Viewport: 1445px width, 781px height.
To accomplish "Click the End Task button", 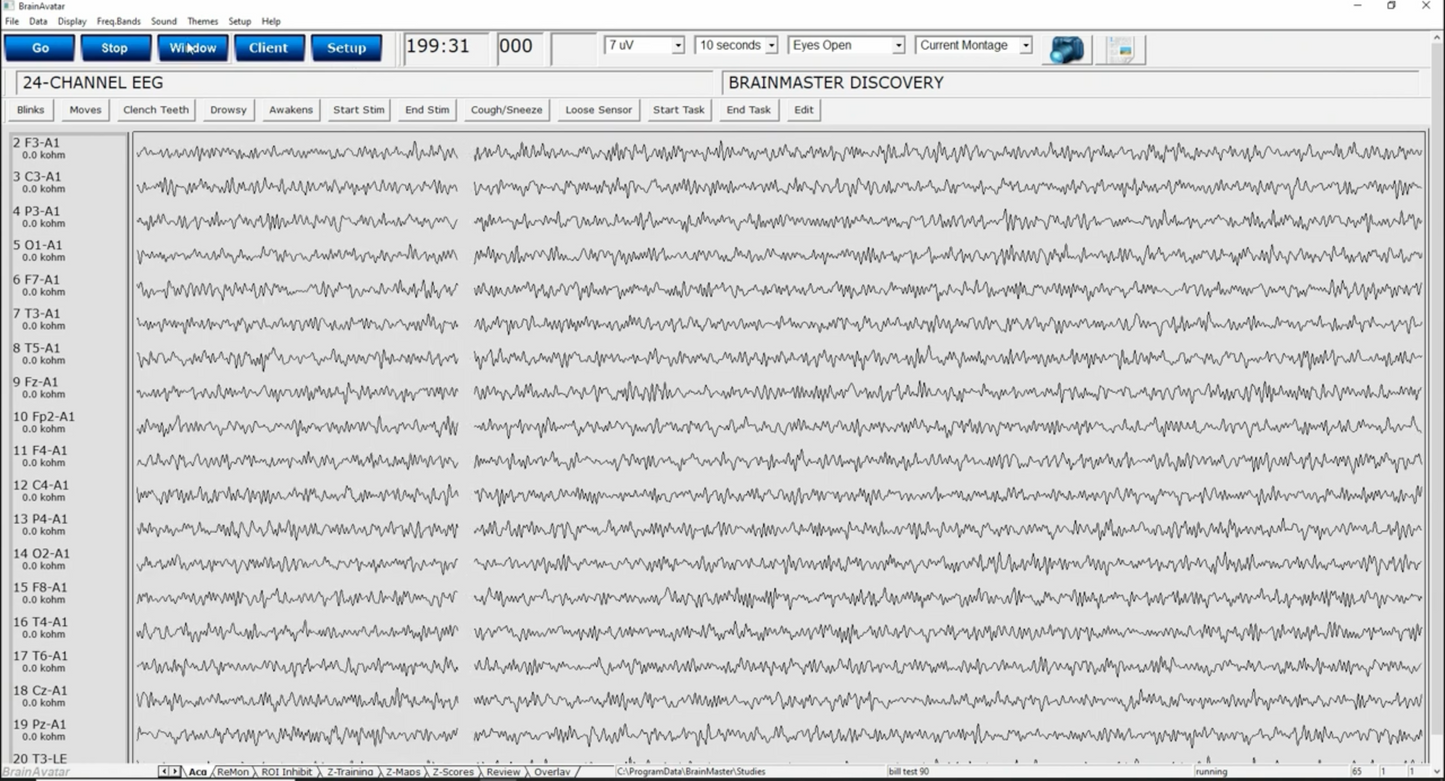I will point(749,110).
